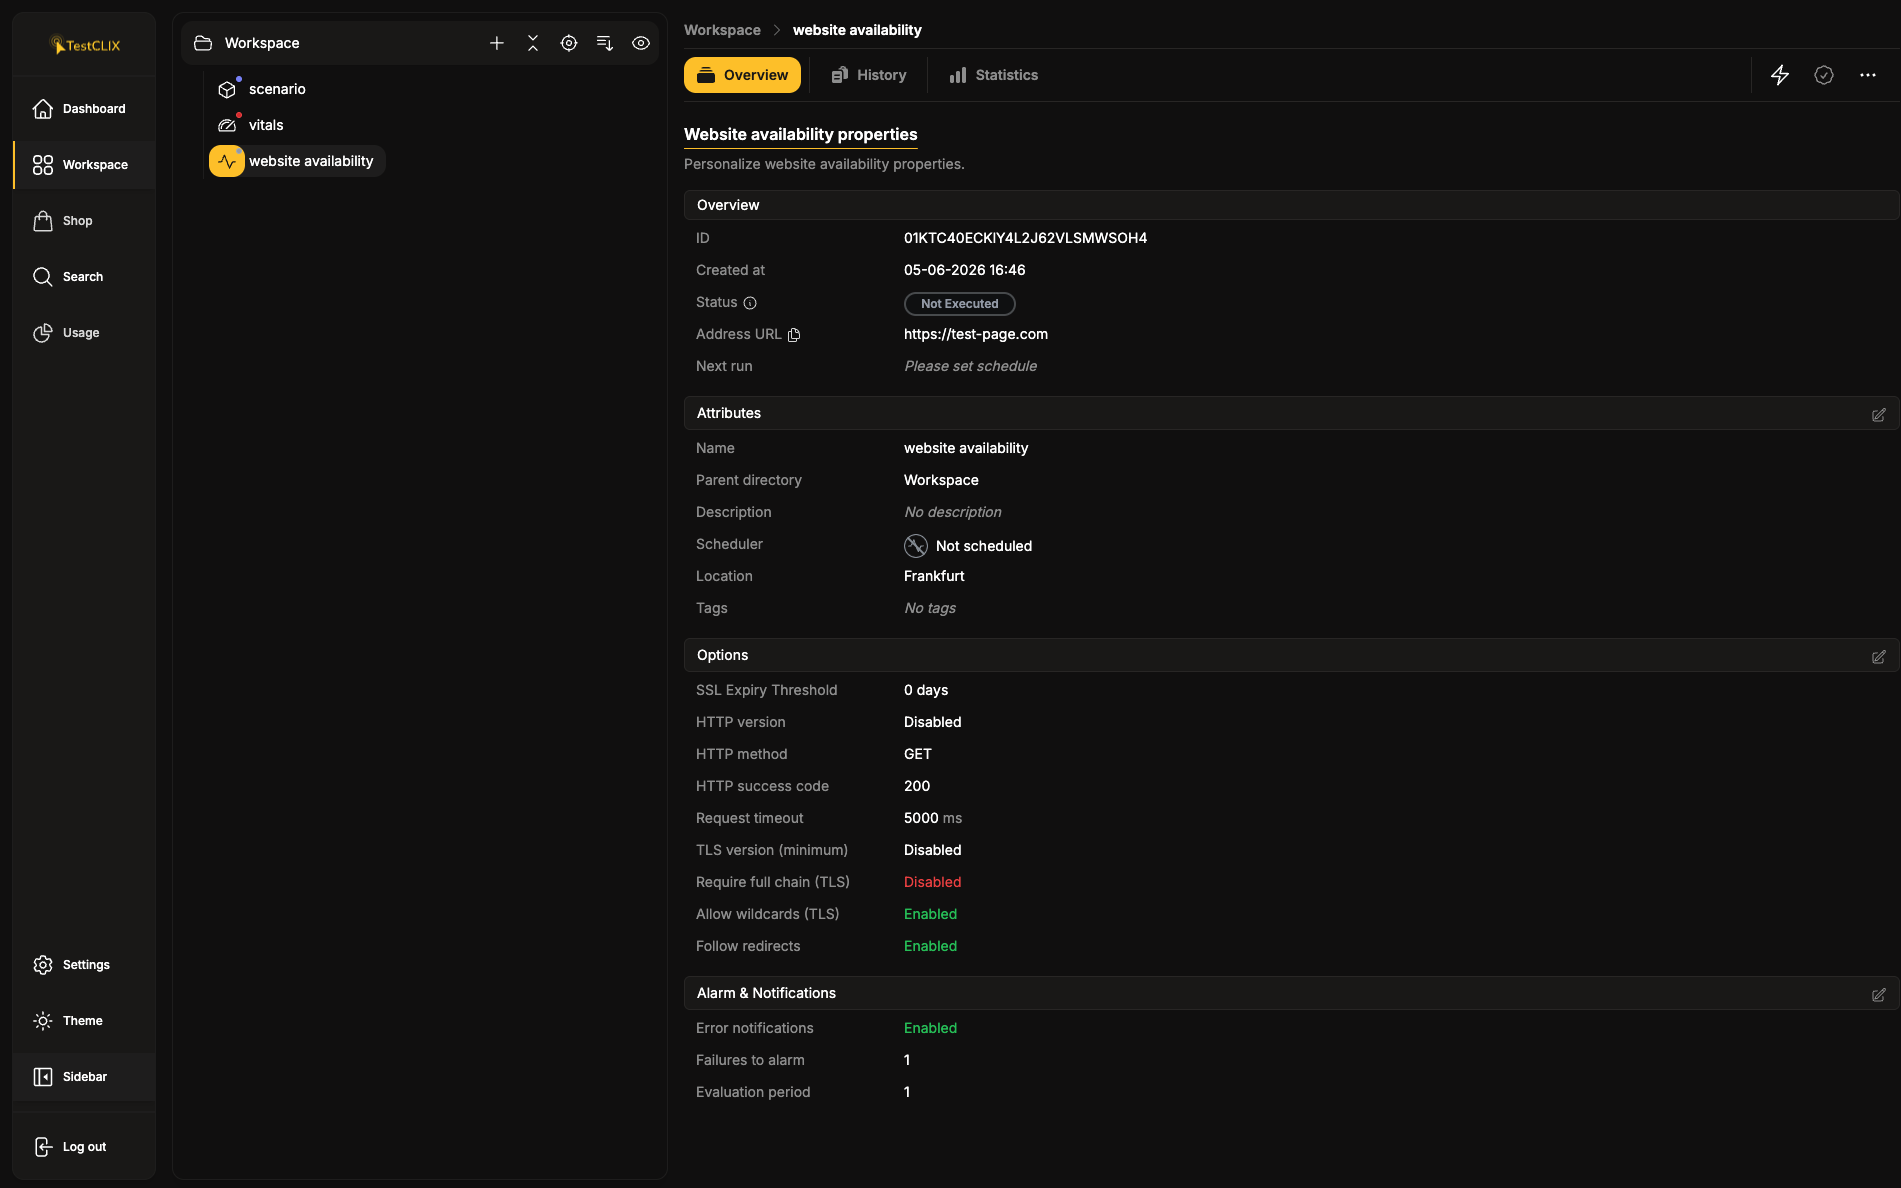Click the Not Executed status badge
The width and height of the screenshot is (1901, 1188).
tap(960, 303)
